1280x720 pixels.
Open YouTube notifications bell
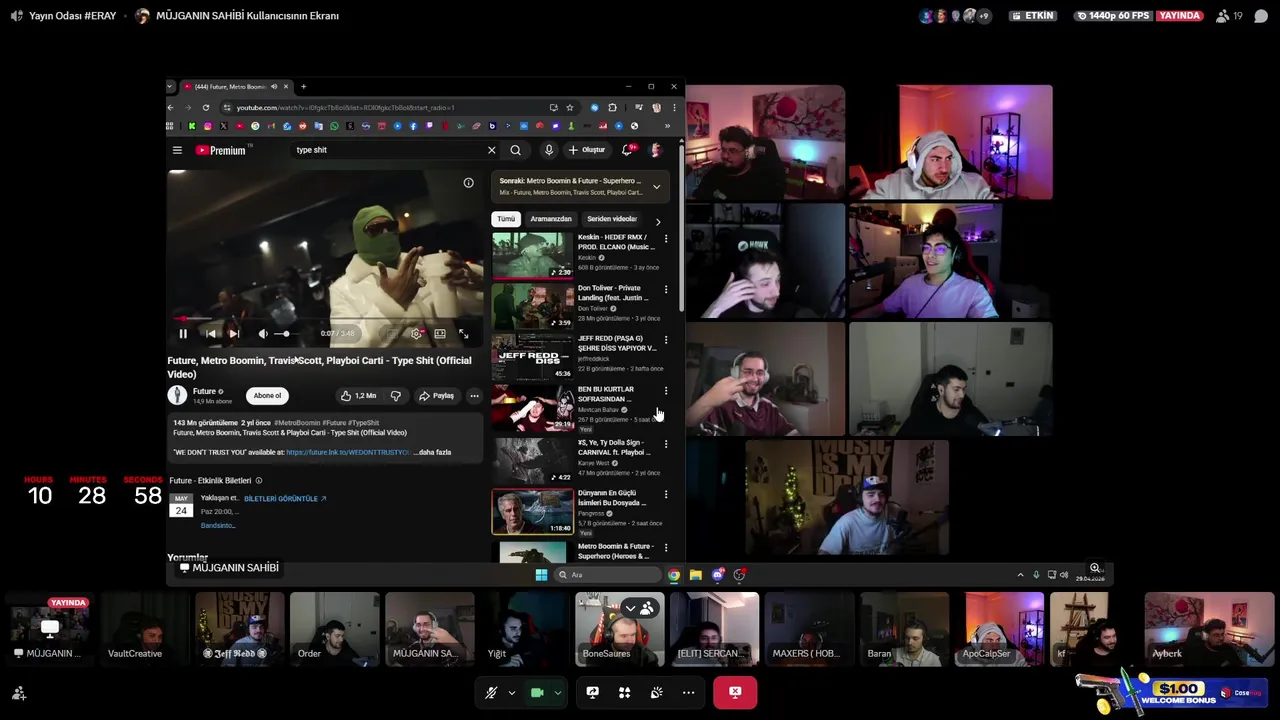pos(627,150)
